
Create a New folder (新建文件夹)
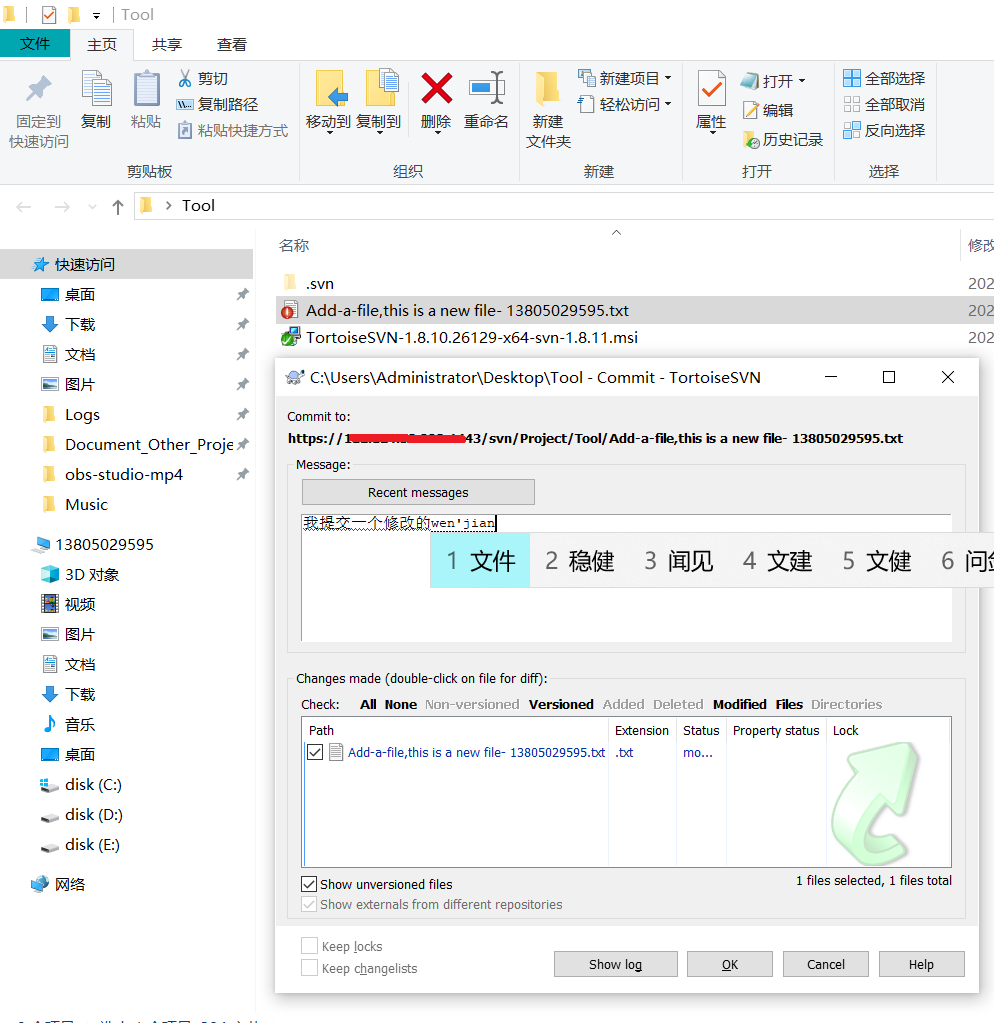(548, 111)
